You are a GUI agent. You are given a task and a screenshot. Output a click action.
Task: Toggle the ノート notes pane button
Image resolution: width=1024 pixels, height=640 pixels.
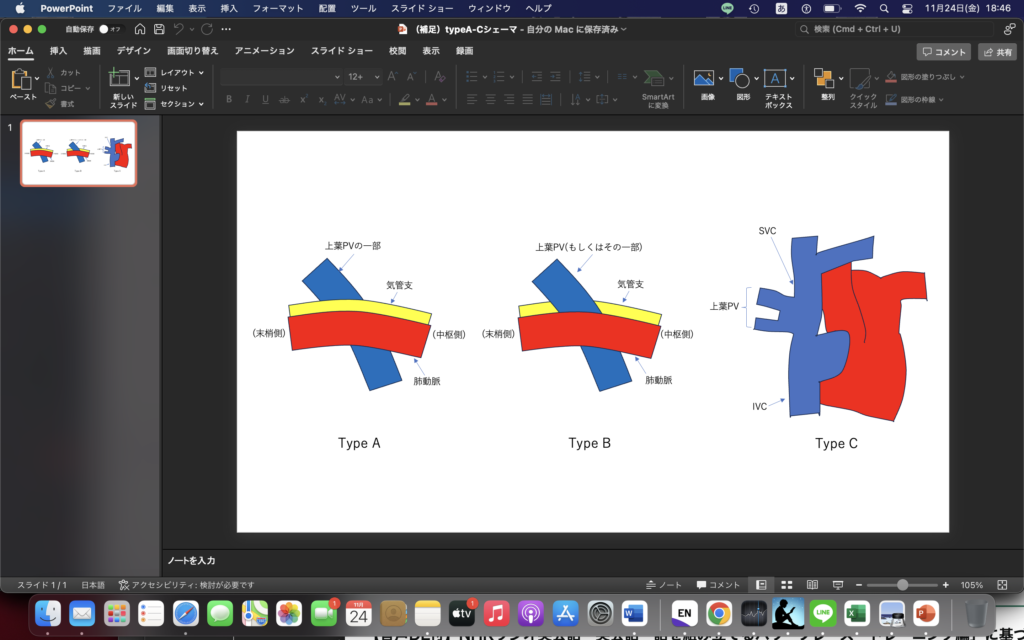coord(664,585)
